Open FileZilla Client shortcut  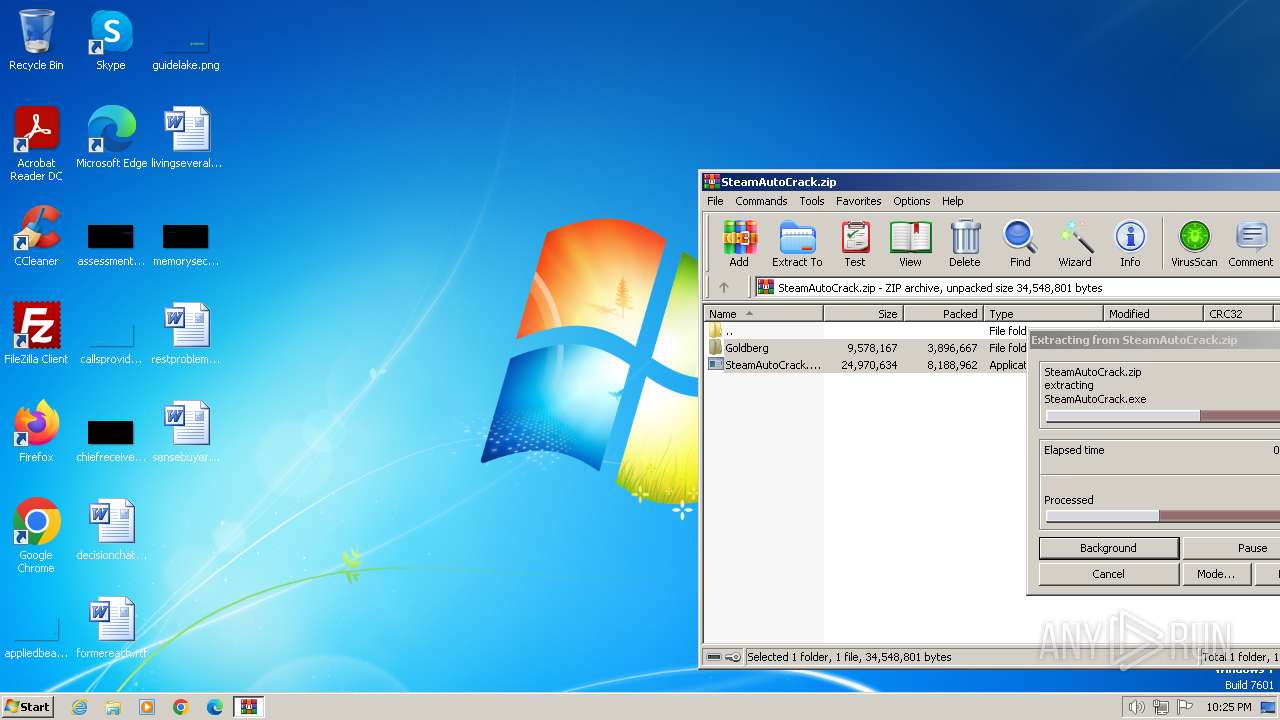[36, 334]
